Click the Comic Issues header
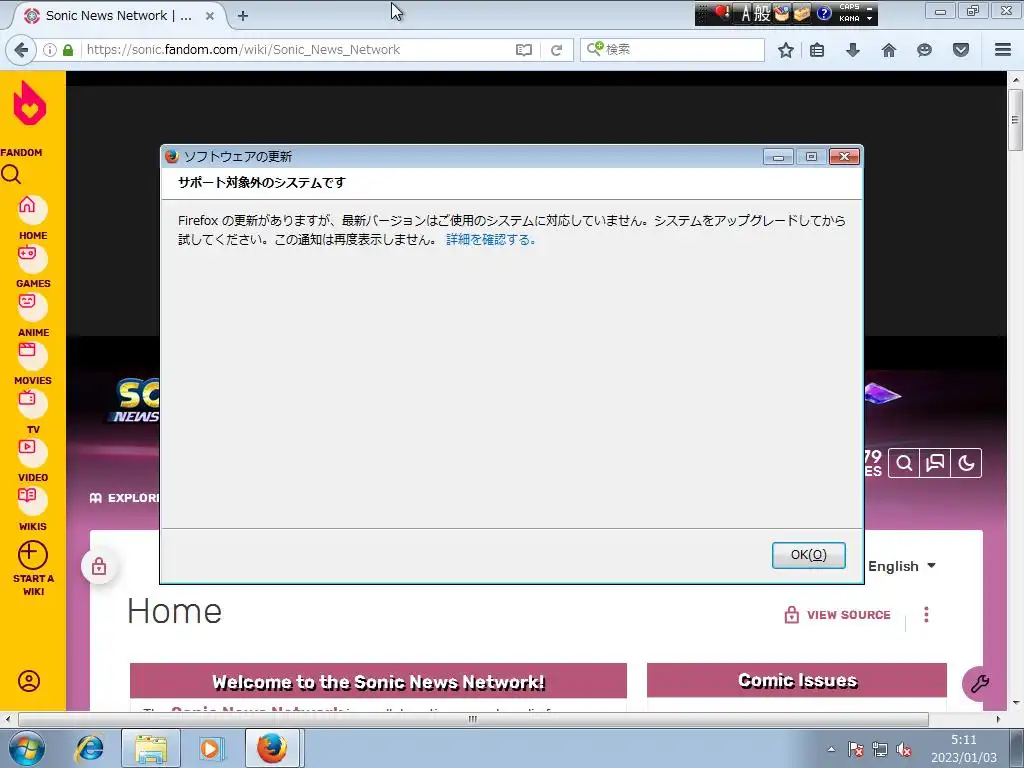This screenshot has width=1024, height=768. 797,680
